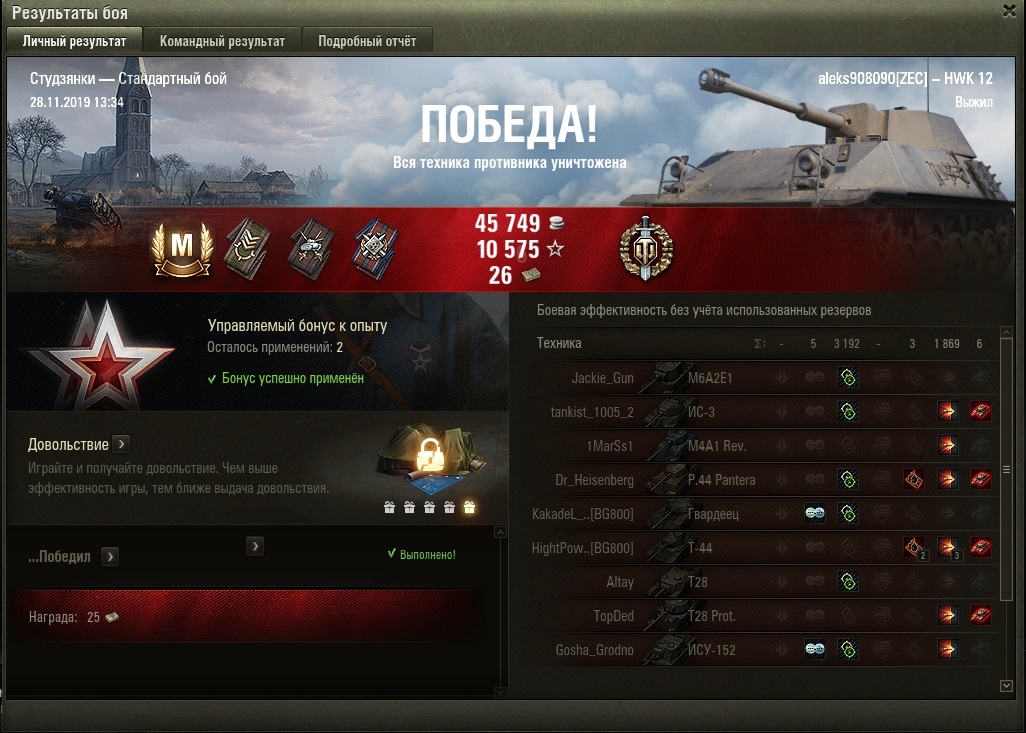Image resolution: width=1026 pixels, height=733 pixels.
Task: Click the critical hit icon for Dr_Heisenberg
Action: 913,480
